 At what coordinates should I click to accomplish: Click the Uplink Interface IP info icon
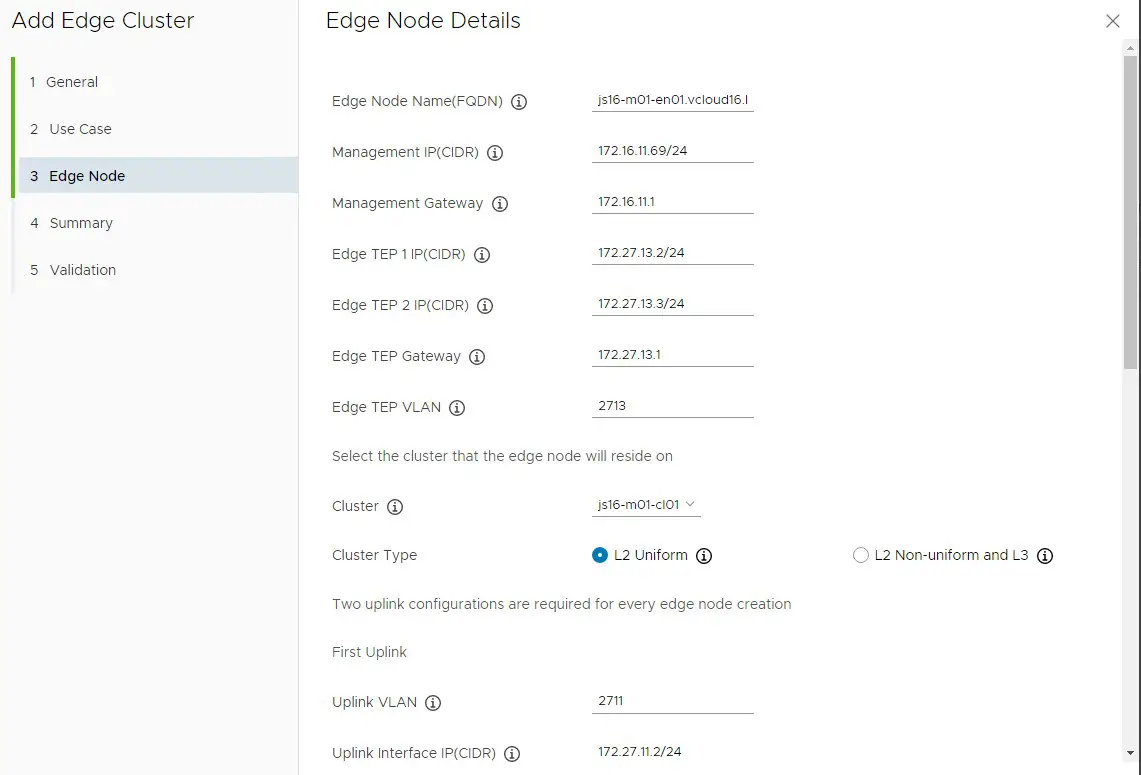(x=512, y=753)
